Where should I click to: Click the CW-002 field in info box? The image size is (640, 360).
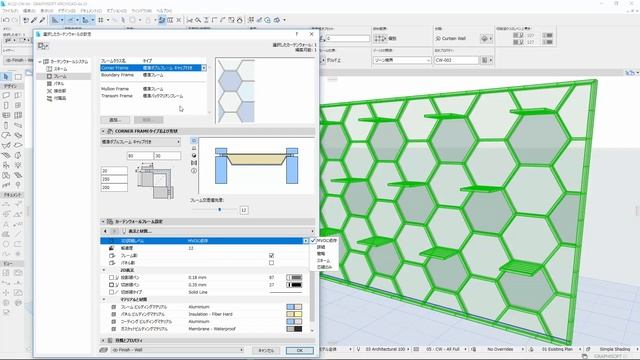point(456,60)
